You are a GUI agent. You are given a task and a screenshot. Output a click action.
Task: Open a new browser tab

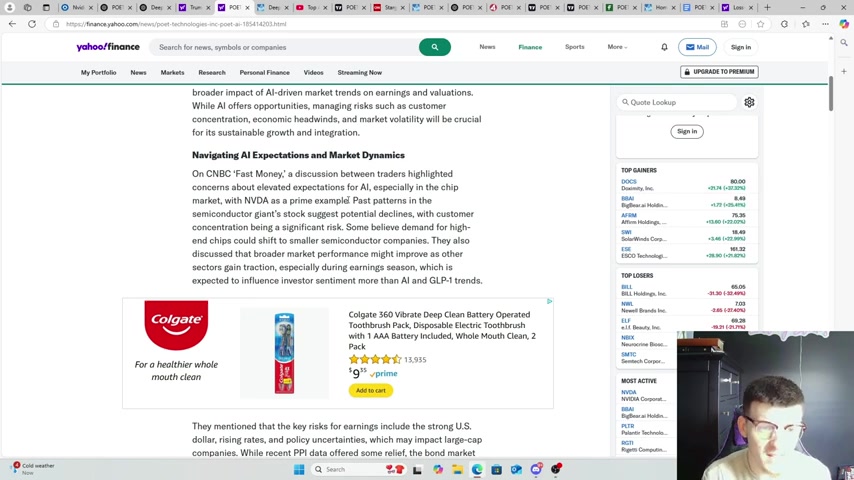(x=767, y=8)
